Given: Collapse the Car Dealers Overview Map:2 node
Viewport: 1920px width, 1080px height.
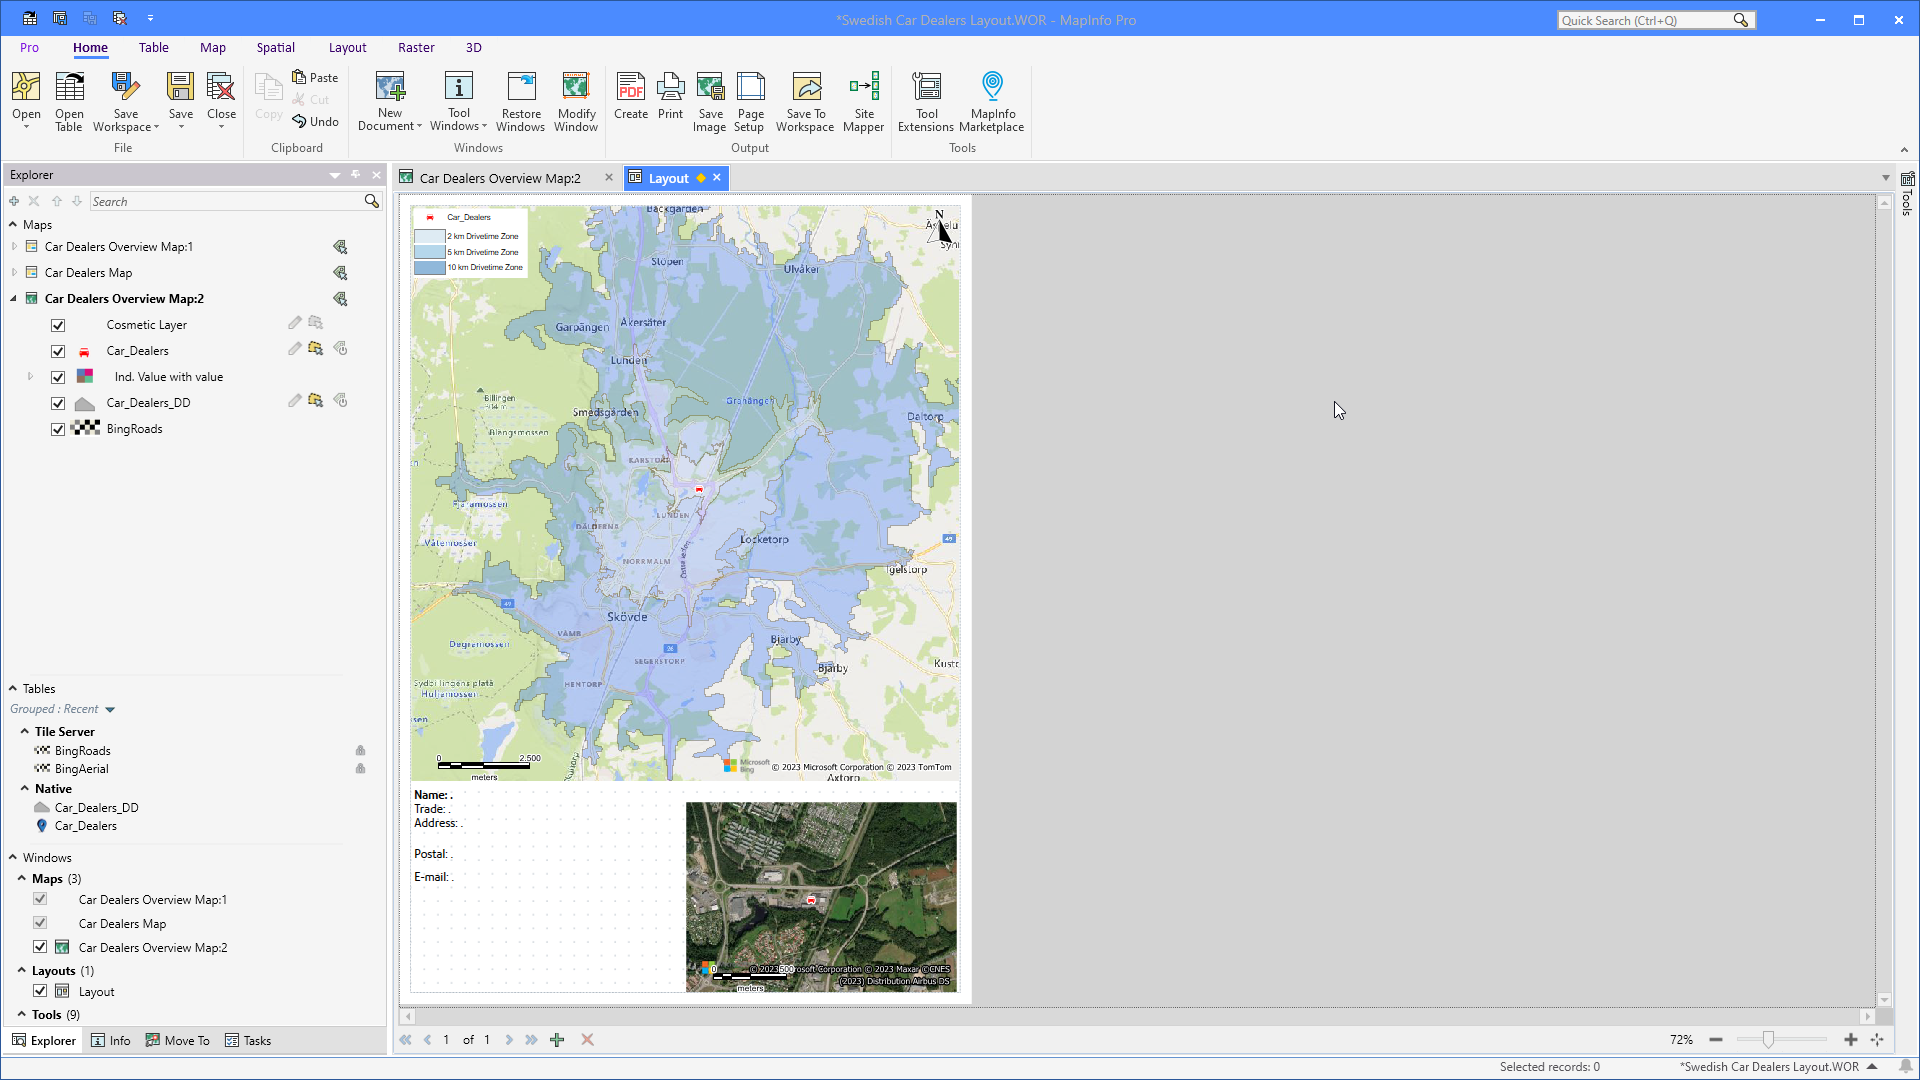Looking at the screenshot, I should click(x=13, y=298).
